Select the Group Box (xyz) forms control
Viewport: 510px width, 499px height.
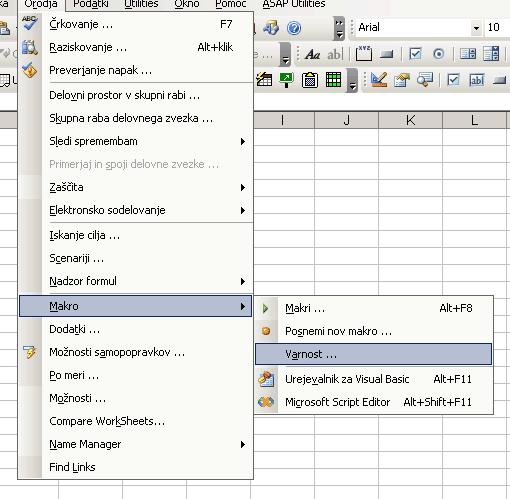pos(364,53)
